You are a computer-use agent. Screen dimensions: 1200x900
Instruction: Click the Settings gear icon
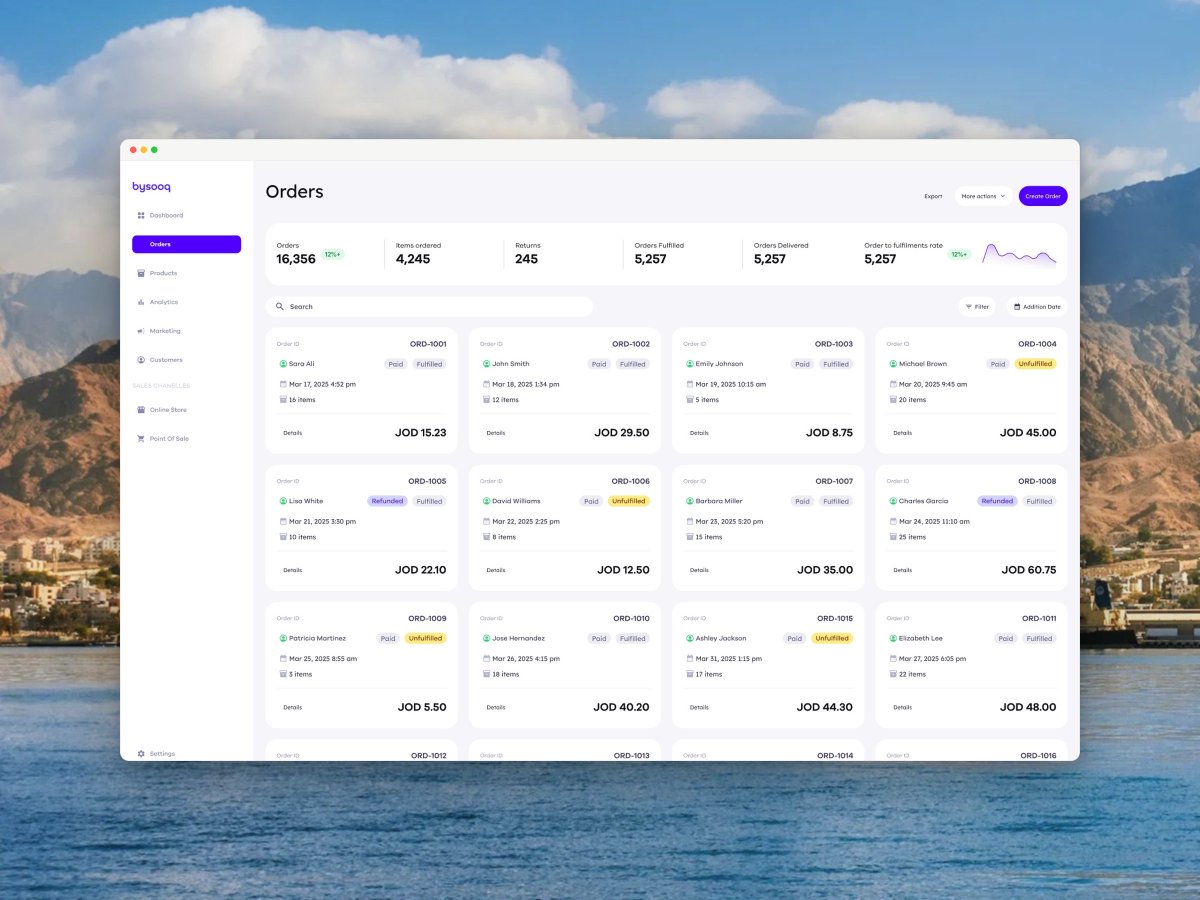[141, 754]
